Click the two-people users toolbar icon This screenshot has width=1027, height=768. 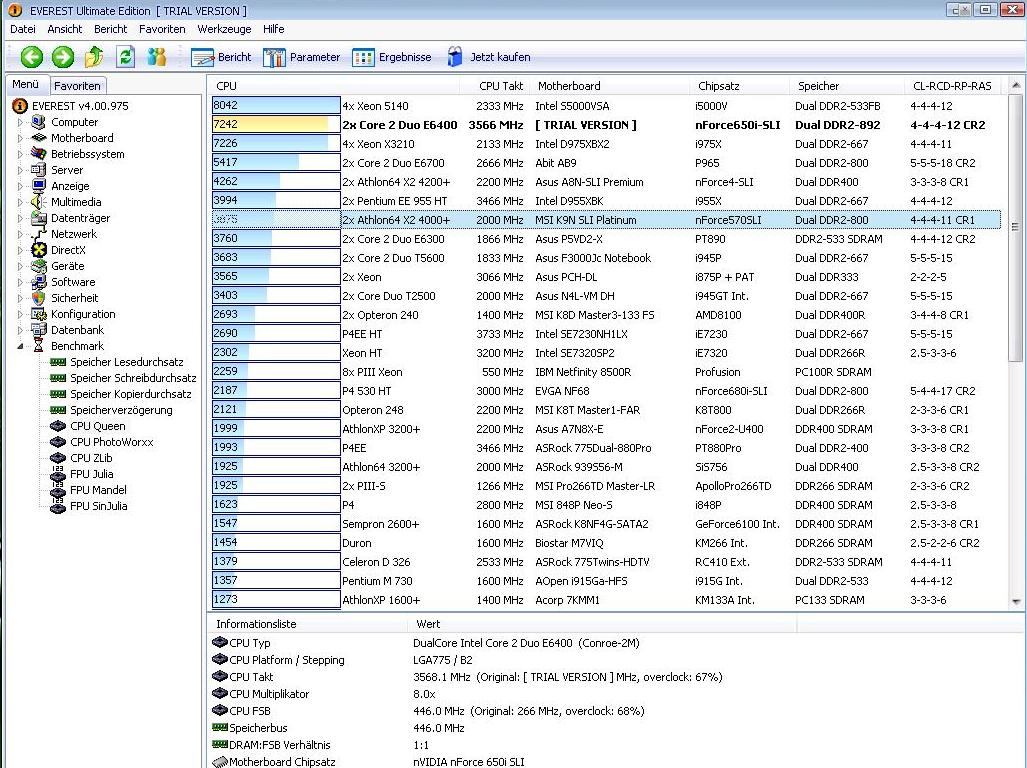[x=157, y=57]
